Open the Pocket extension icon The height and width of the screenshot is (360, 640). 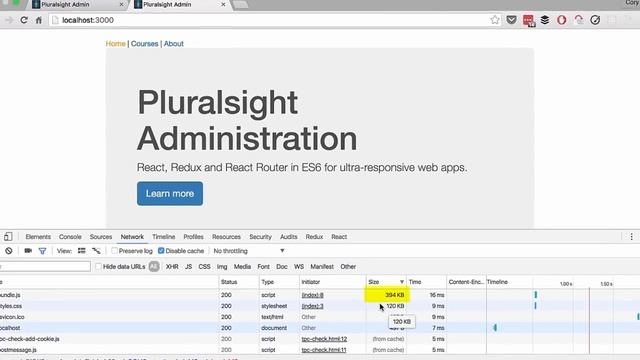tap(511, 20)
